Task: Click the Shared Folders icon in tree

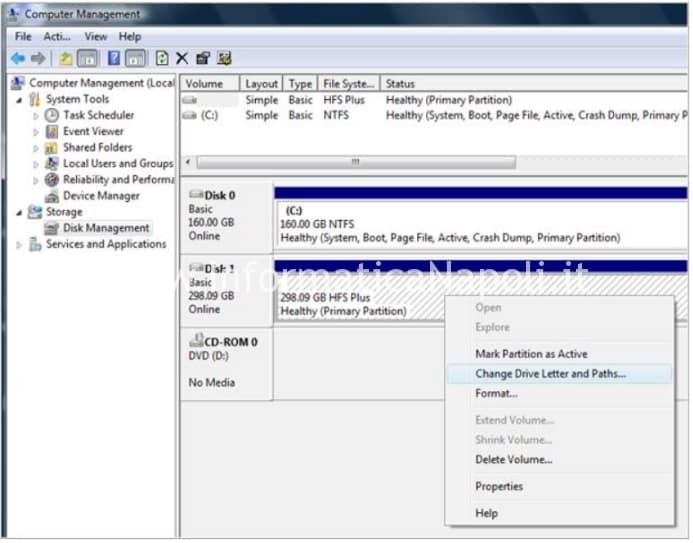Action: point(51,148)
